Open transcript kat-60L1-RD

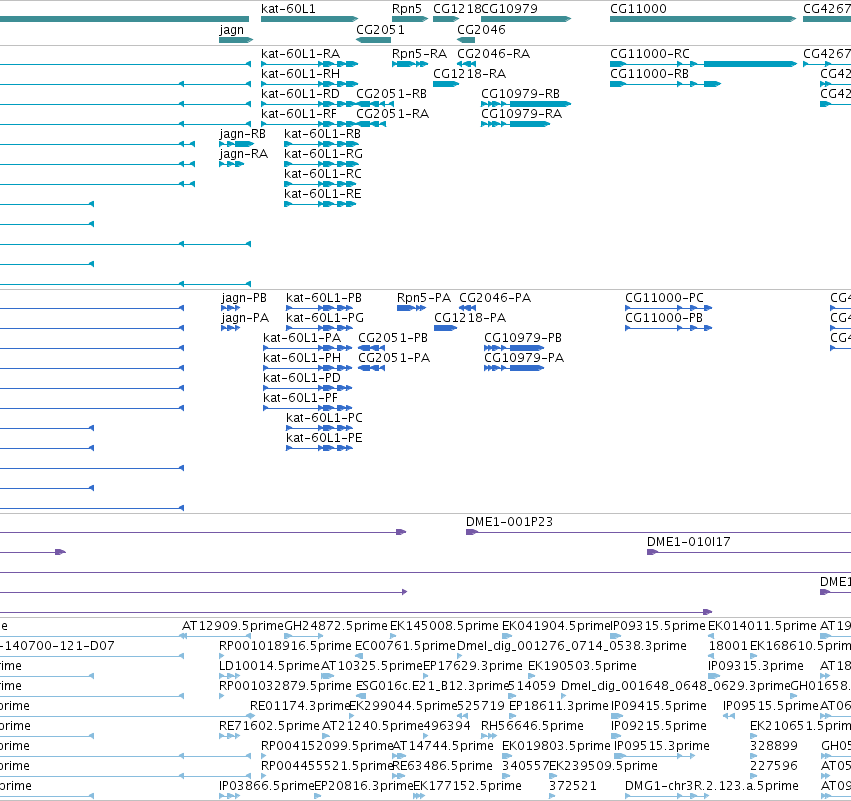300,94
